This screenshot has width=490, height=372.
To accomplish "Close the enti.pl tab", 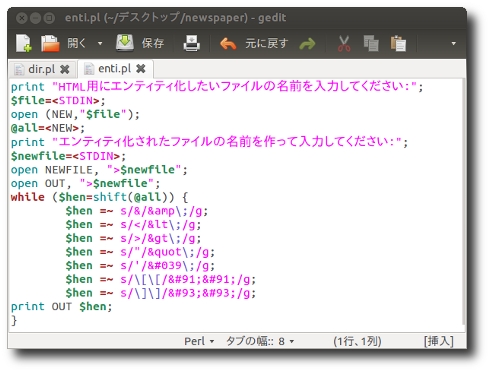I will pyautogui.click(x=141, y=69).
